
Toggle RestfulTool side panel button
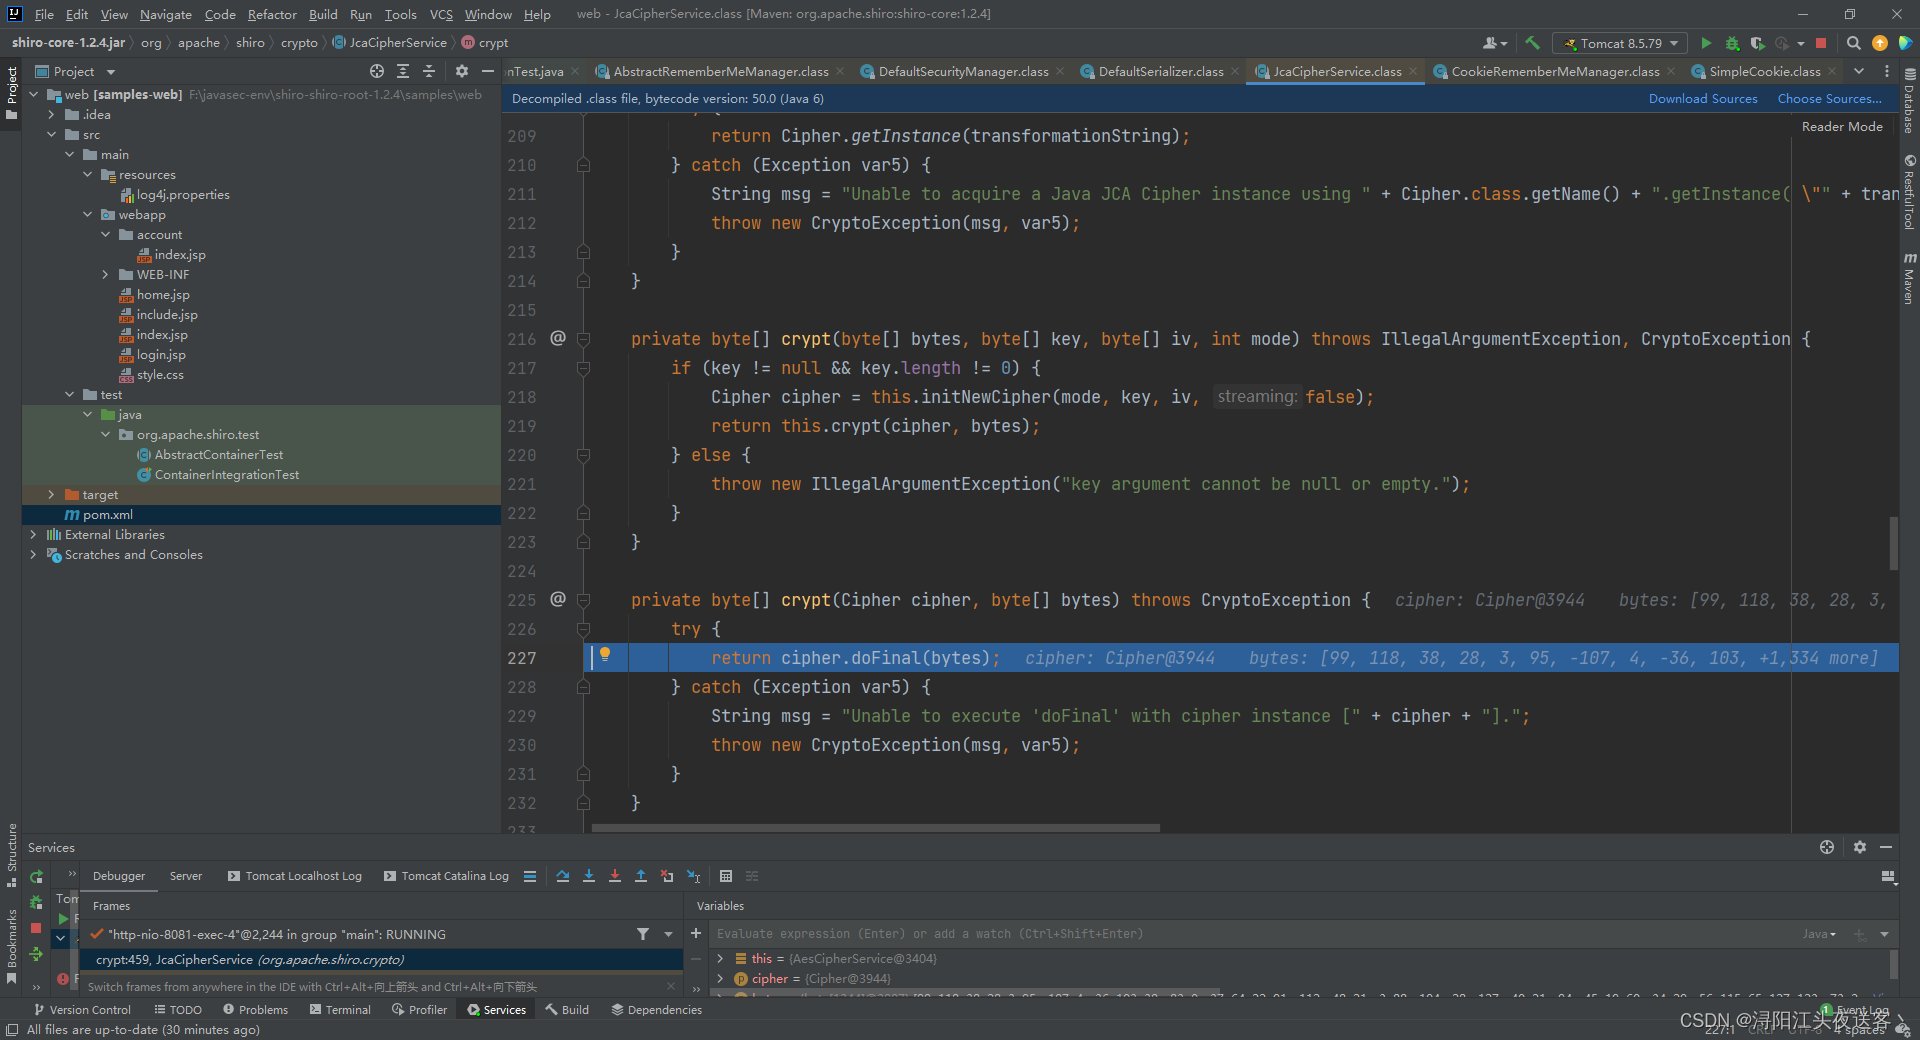click(1909, 192)
